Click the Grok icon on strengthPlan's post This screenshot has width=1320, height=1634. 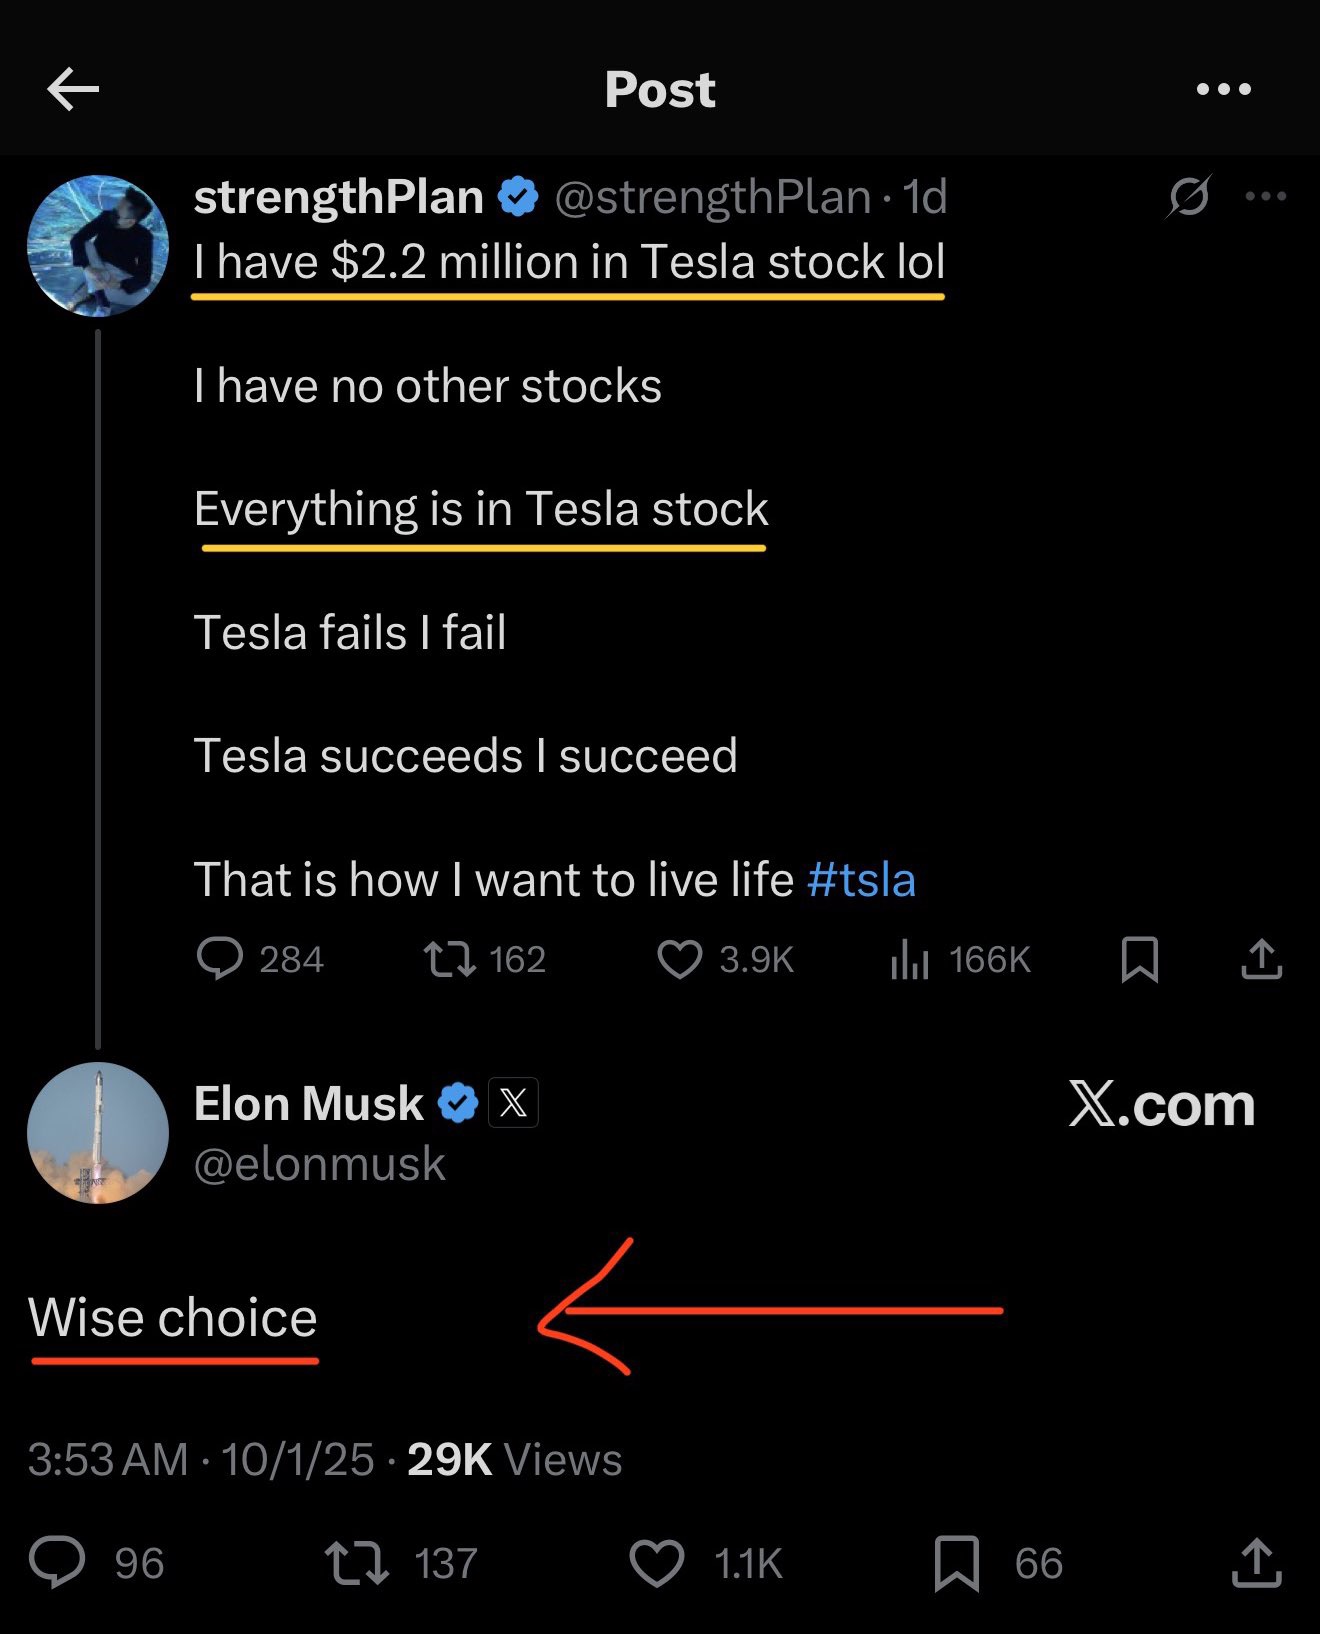[x=1189, y=196]
